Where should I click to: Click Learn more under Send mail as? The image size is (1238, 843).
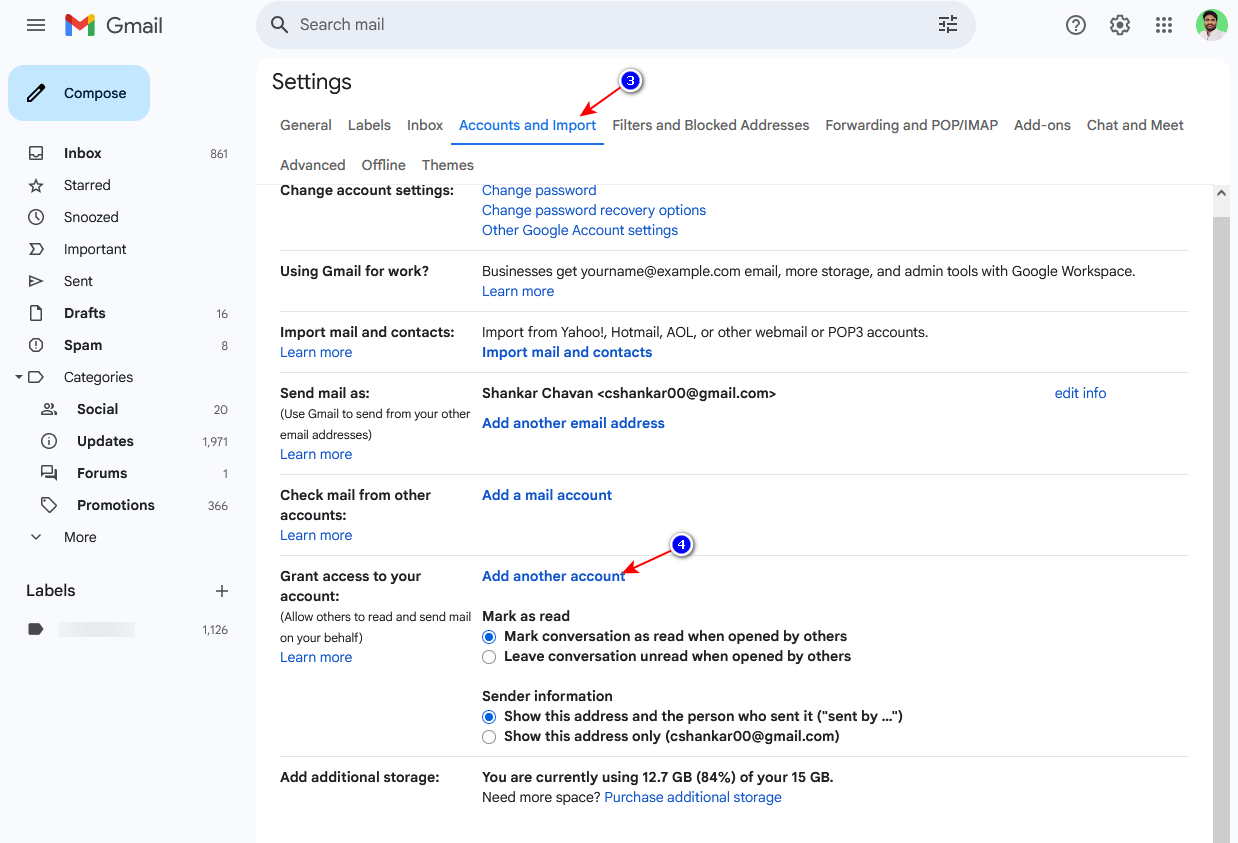pyautogui.click(x=316, y=454)
